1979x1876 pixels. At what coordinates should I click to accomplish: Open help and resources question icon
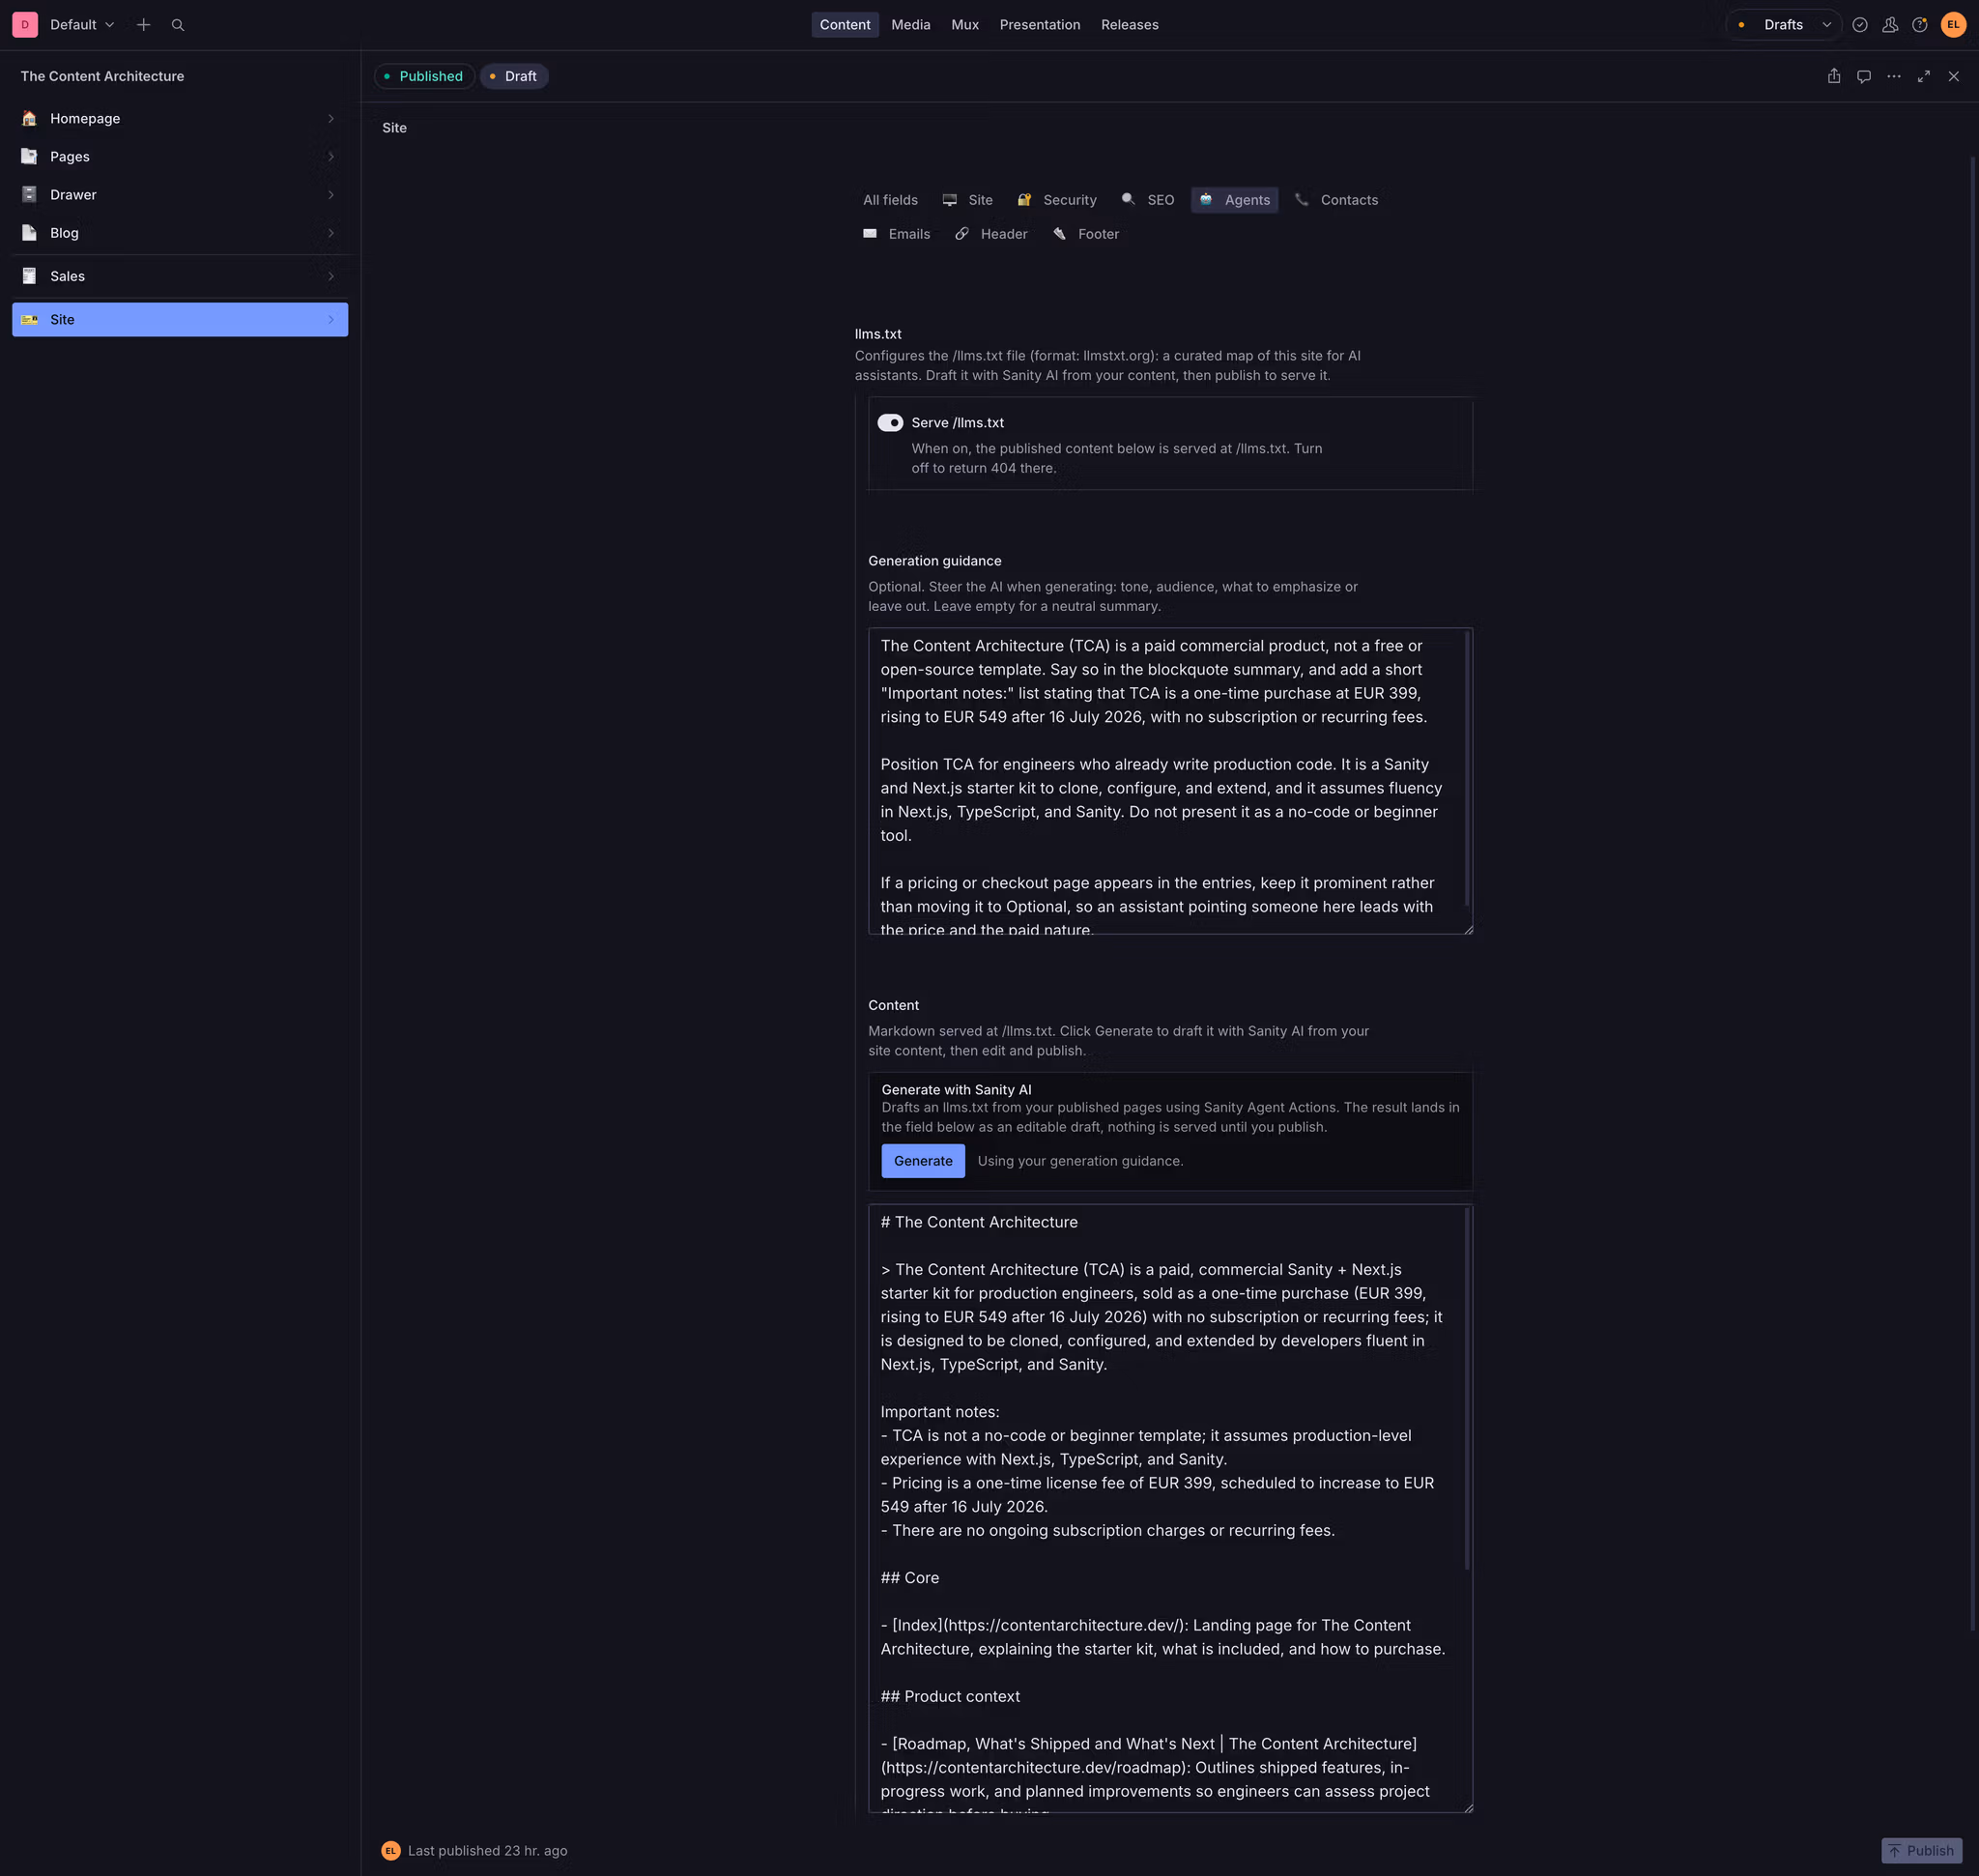(1920, 25)
